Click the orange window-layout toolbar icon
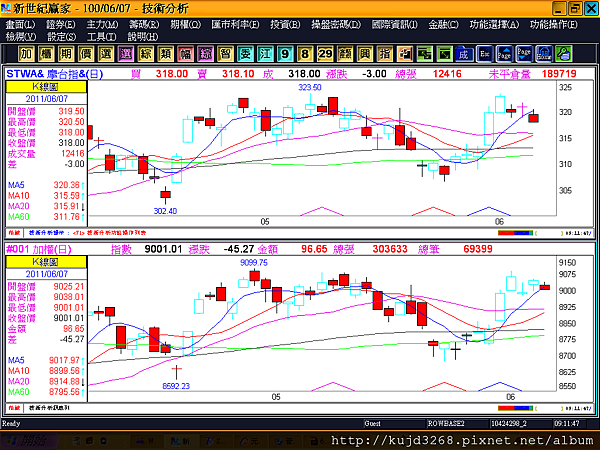The height and width of the screenshot is (450, 600). (404, 54)
